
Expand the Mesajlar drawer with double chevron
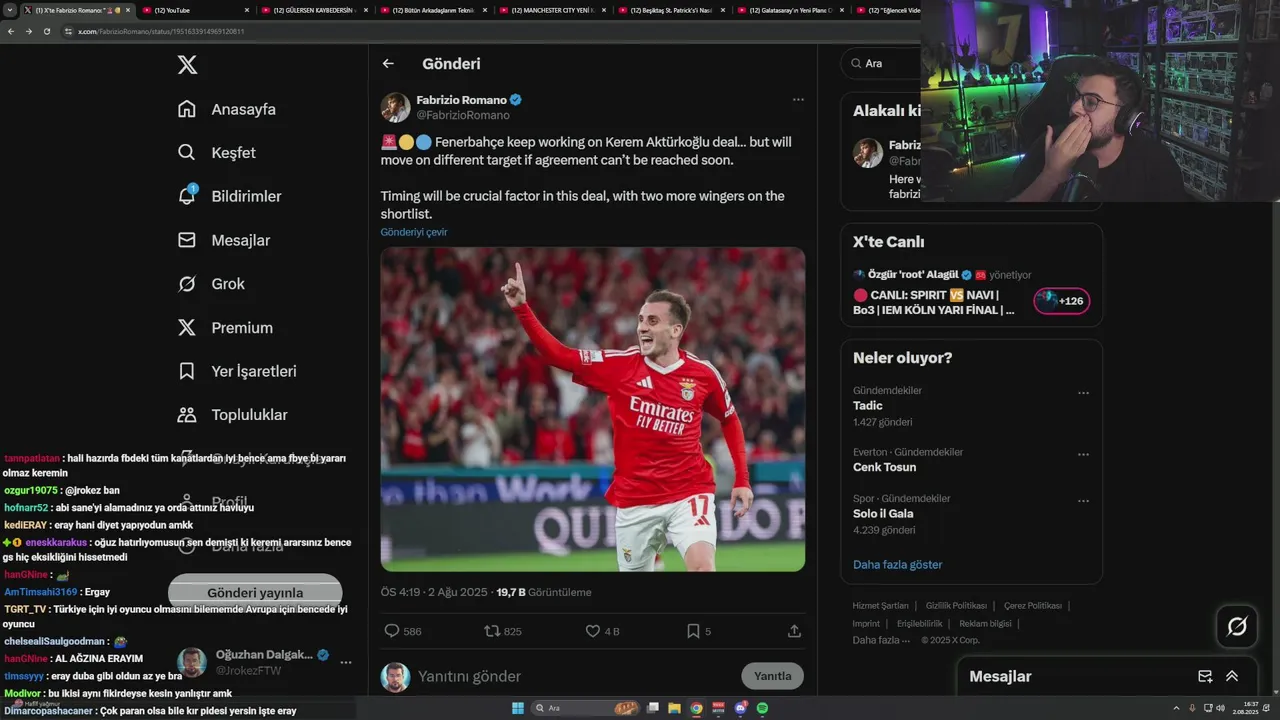pyautogui.click(x=1232, y=676)
